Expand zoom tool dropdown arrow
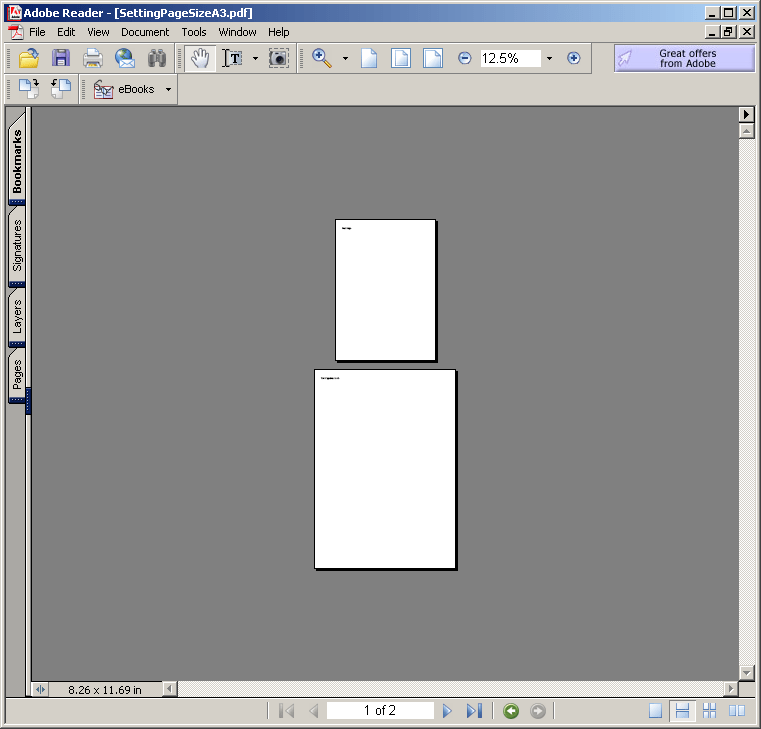 point(346,58)
